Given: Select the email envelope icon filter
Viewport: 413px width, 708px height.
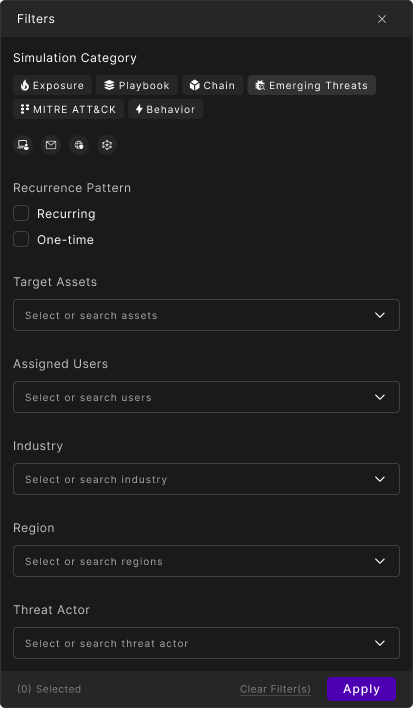Looking at the screenshot, I should pyautogui.click(x=51, y=145).
